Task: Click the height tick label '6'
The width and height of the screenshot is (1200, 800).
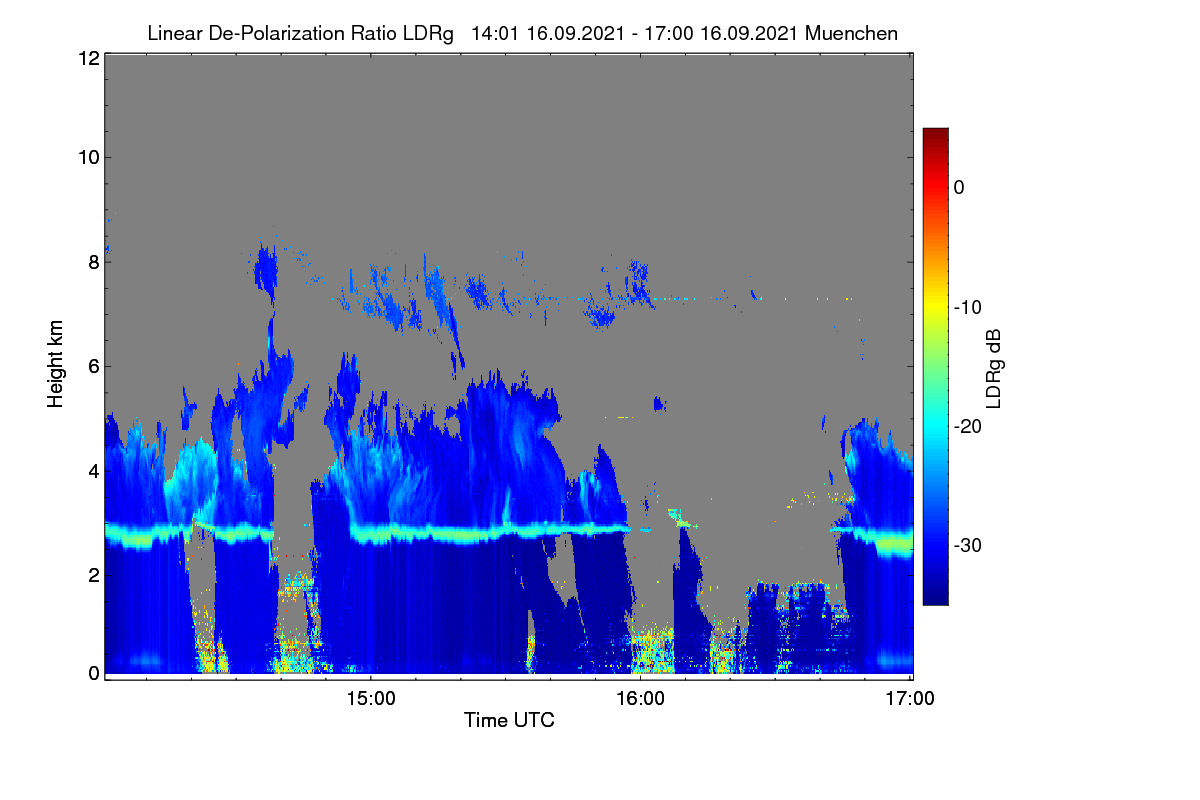Action: pos(93,366)
